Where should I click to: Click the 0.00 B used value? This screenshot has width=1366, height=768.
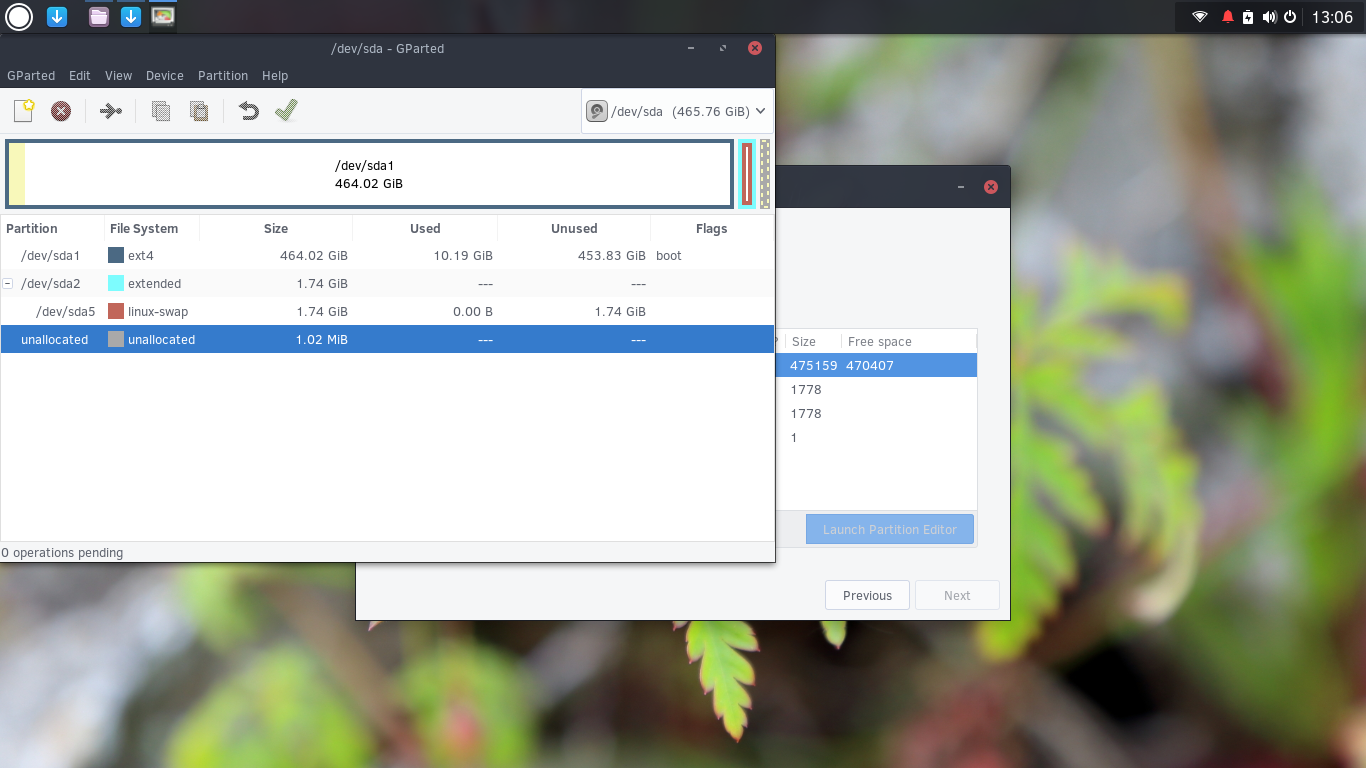pyautogui.click(x=473, y=312)
